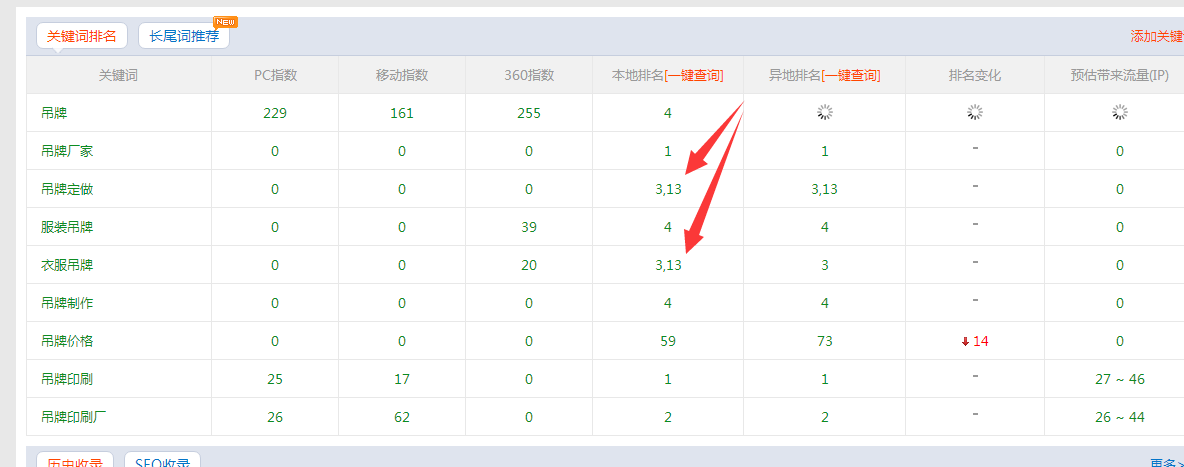Click the keyword 吊牌印刷厂
The height and width of the screenshot is (467, 1184).
[x=74, y=417]
